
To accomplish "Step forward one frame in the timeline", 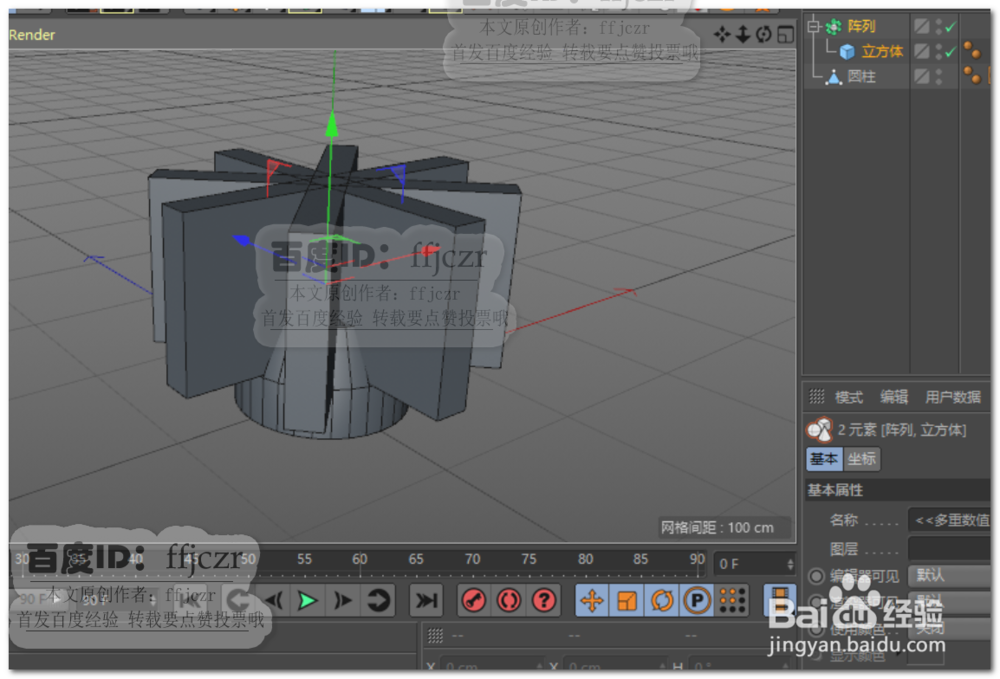I will click(x=342, y=600).
